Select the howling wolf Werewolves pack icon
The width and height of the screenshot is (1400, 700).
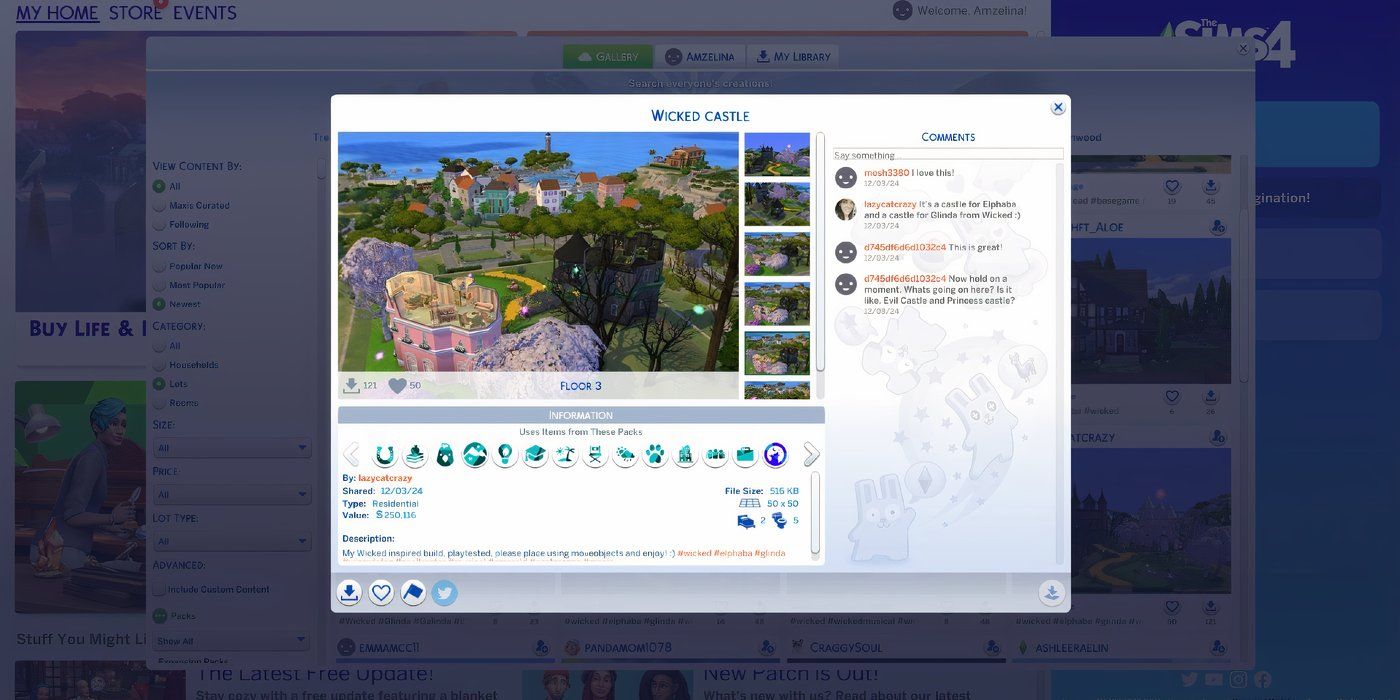click(x=775, y=455)
